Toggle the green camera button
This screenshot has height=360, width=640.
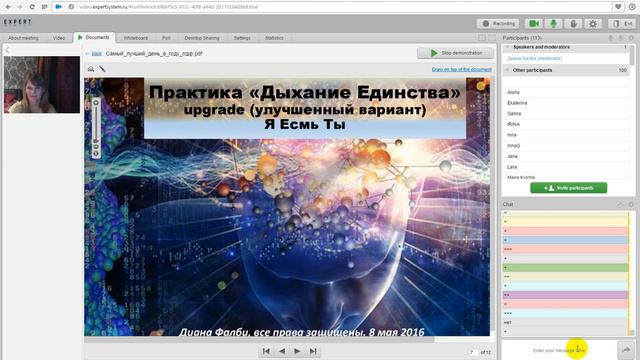533,24
